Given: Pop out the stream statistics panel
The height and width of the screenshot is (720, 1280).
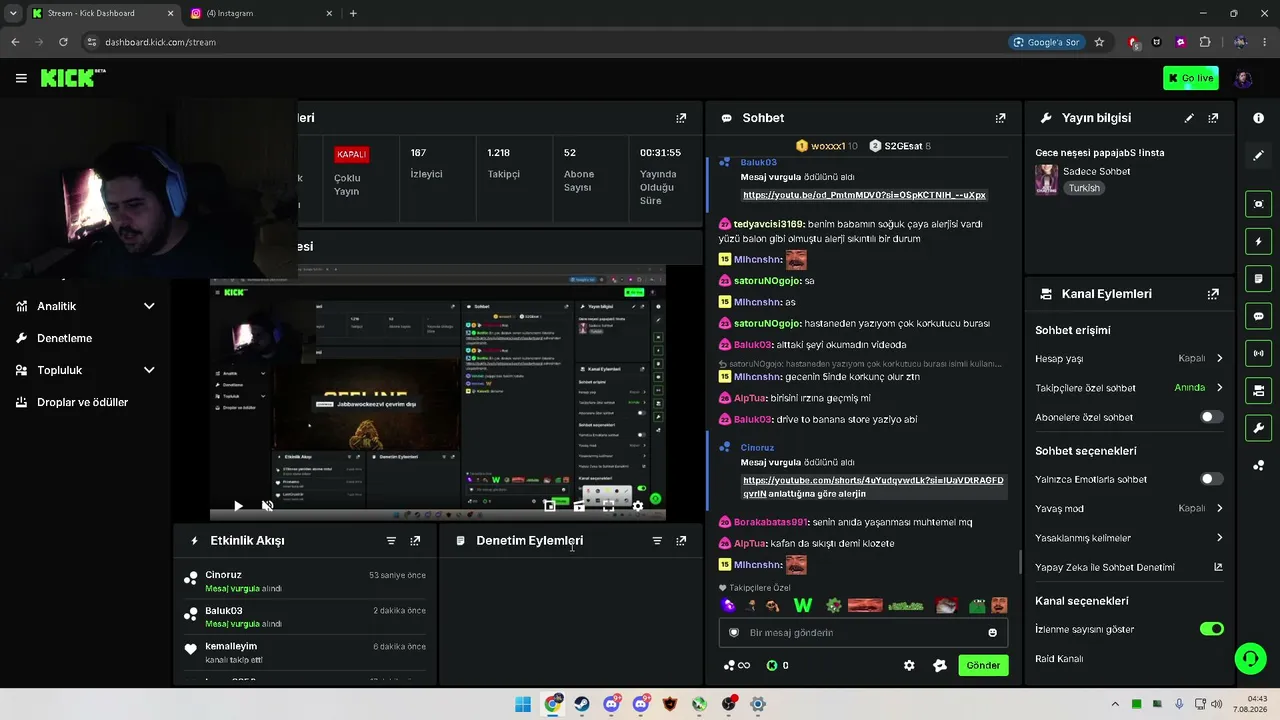Looking at the screenshot, I should pos(681,118).
